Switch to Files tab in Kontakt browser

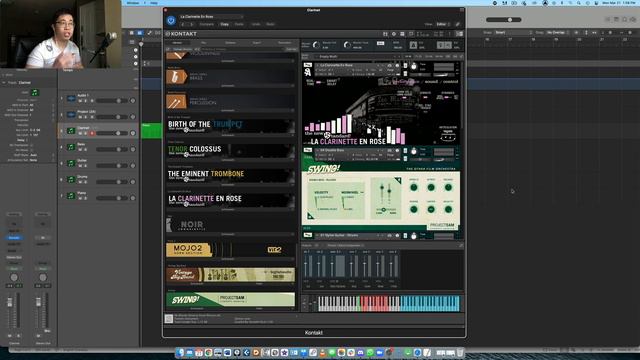[203, 42]
